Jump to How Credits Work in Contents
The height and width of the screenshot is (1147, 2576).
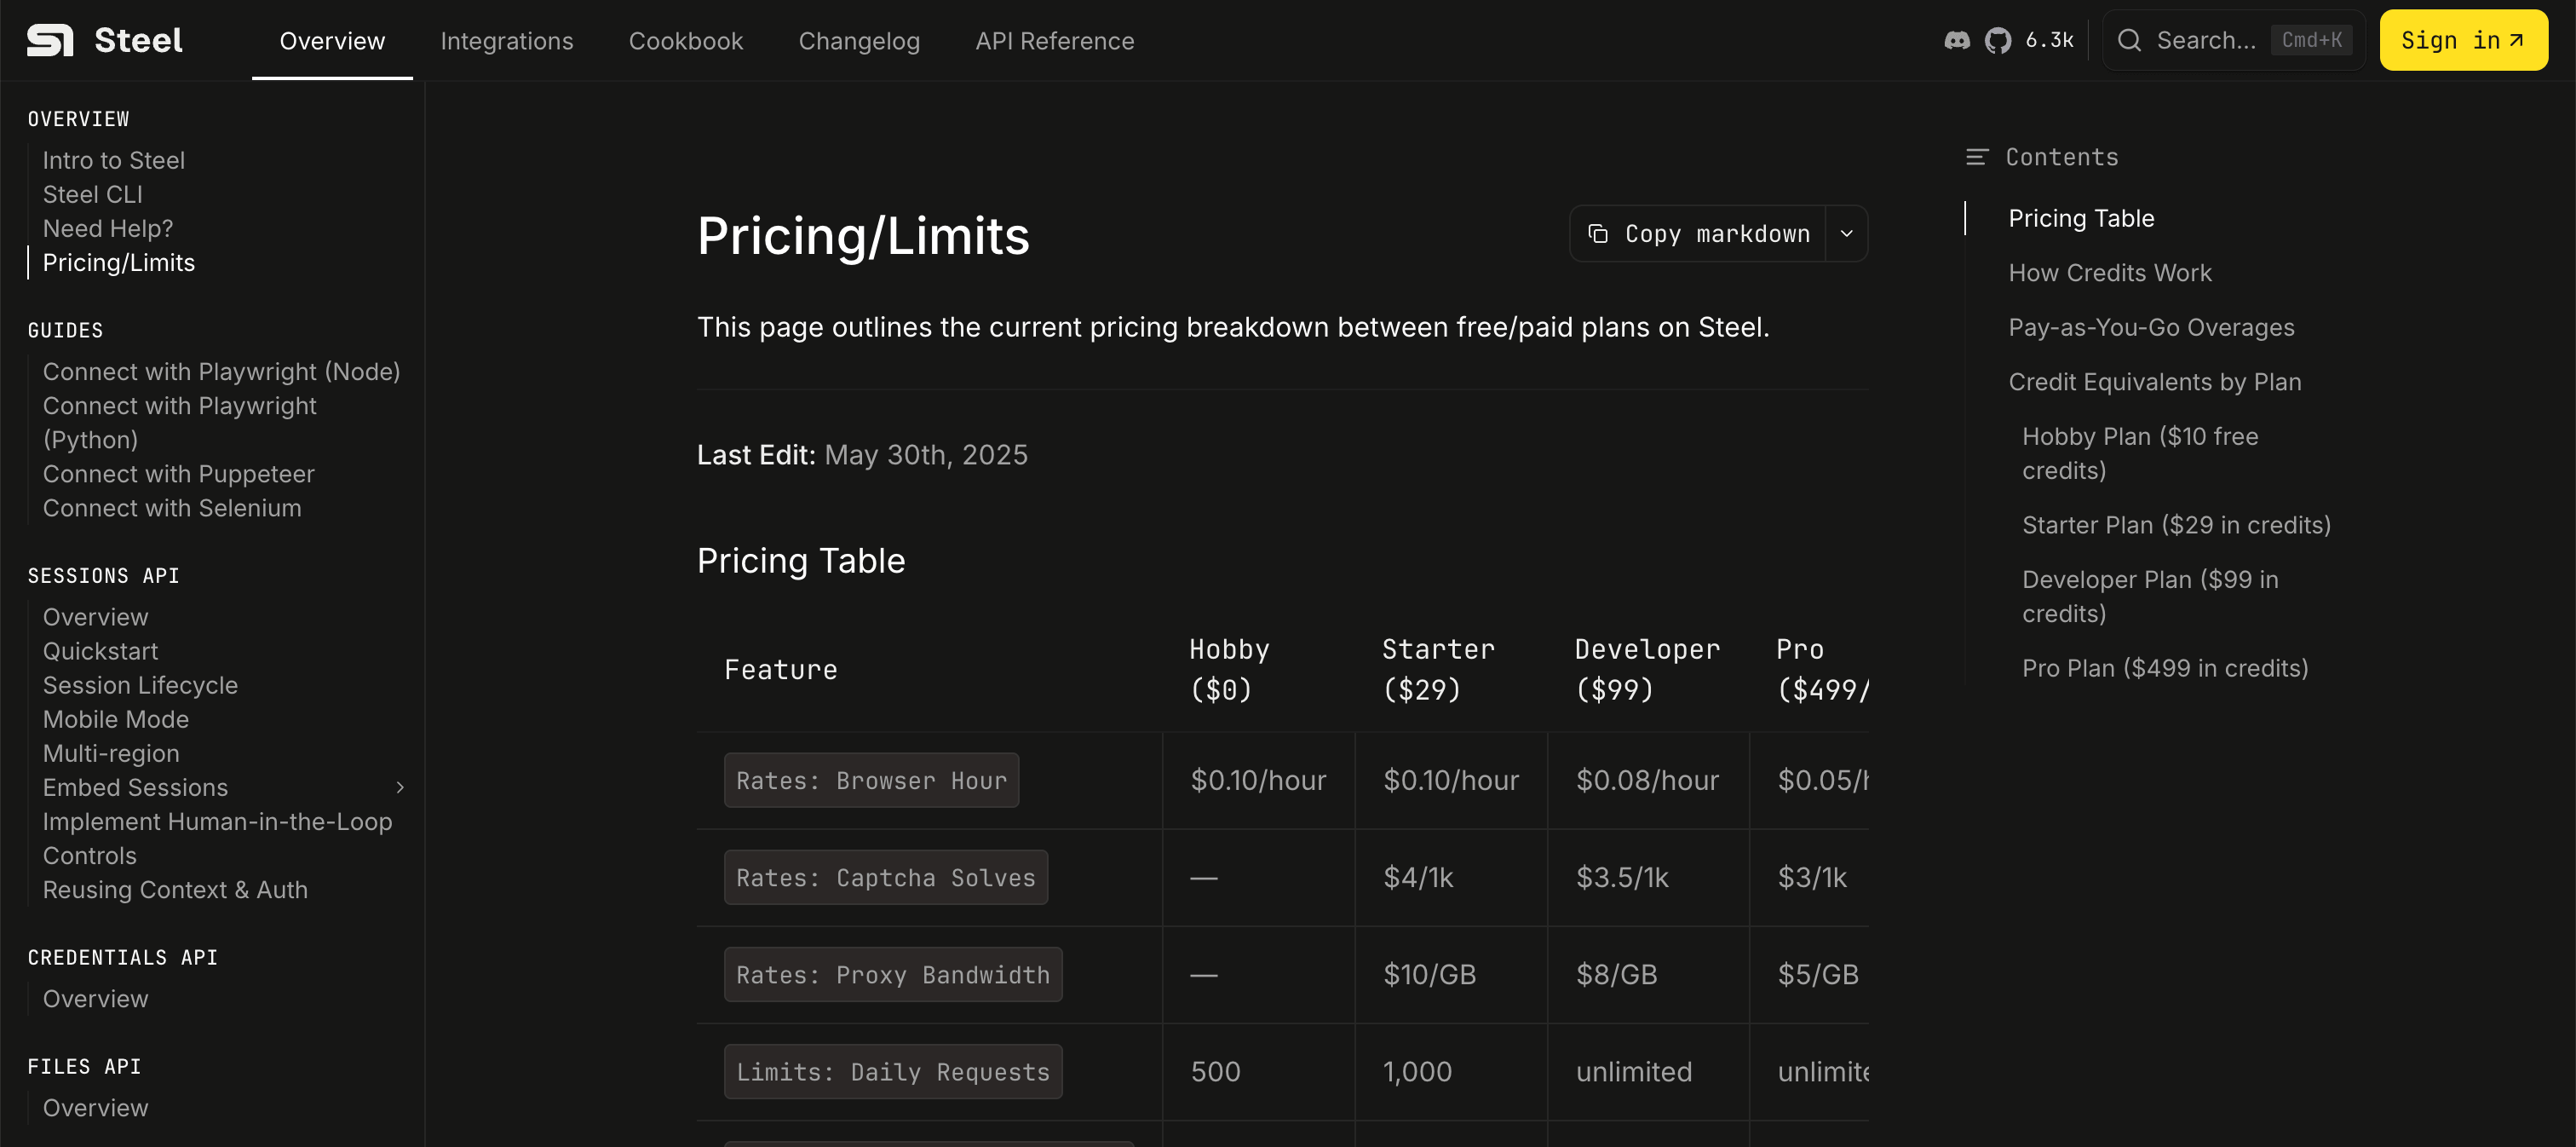pos(2110,272)
